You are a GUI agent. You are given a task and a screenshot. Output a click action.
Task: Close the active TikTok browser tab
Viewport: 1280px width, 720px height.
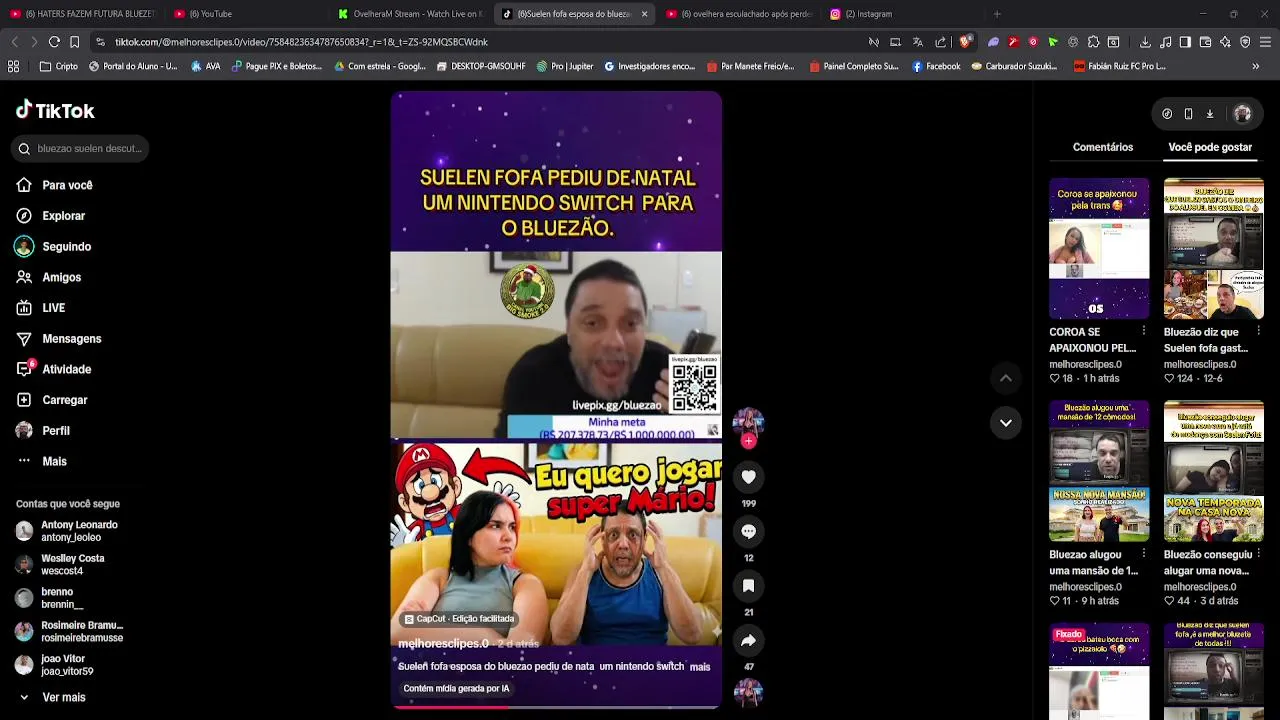pyautogui.click(x=644, y=14)
